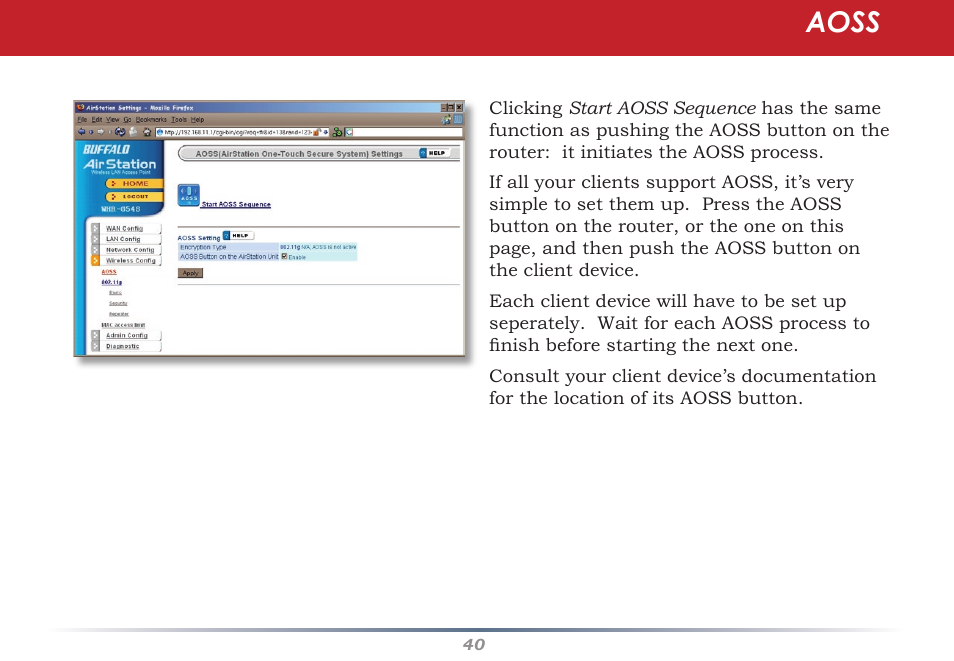
Task: Click the Apply button
Action: click(x=190, y=273)
